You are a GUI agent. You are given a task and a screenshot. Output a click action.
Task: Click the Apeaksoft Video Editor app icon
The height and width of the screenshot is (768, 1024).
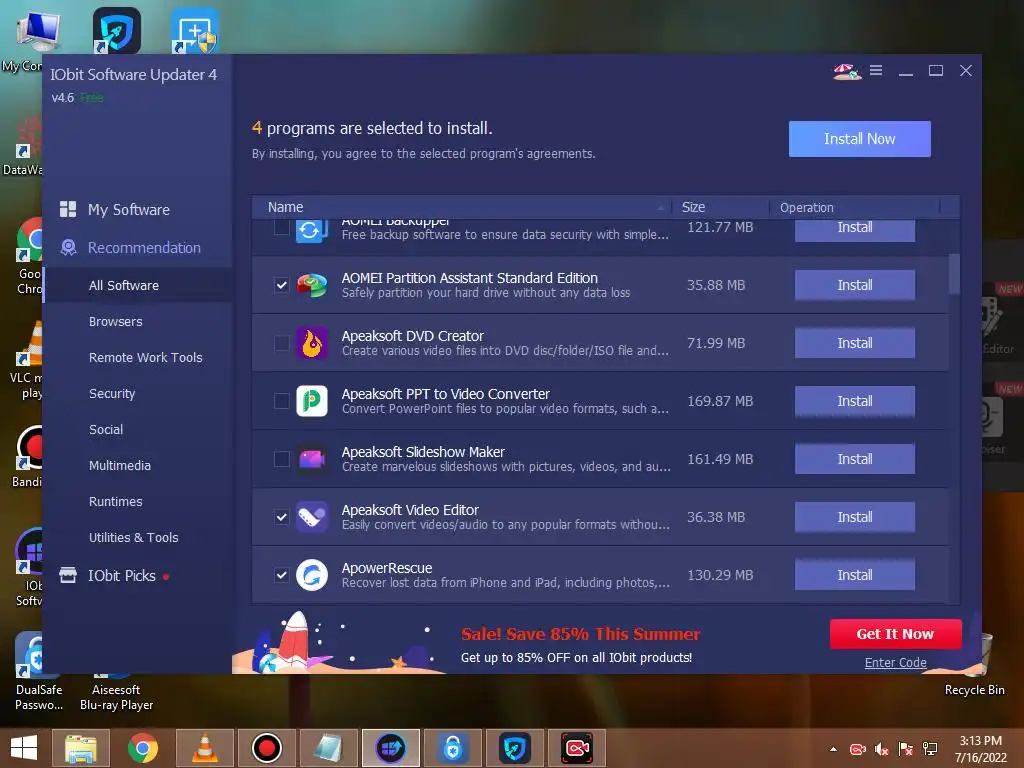(x=312, y=517)
